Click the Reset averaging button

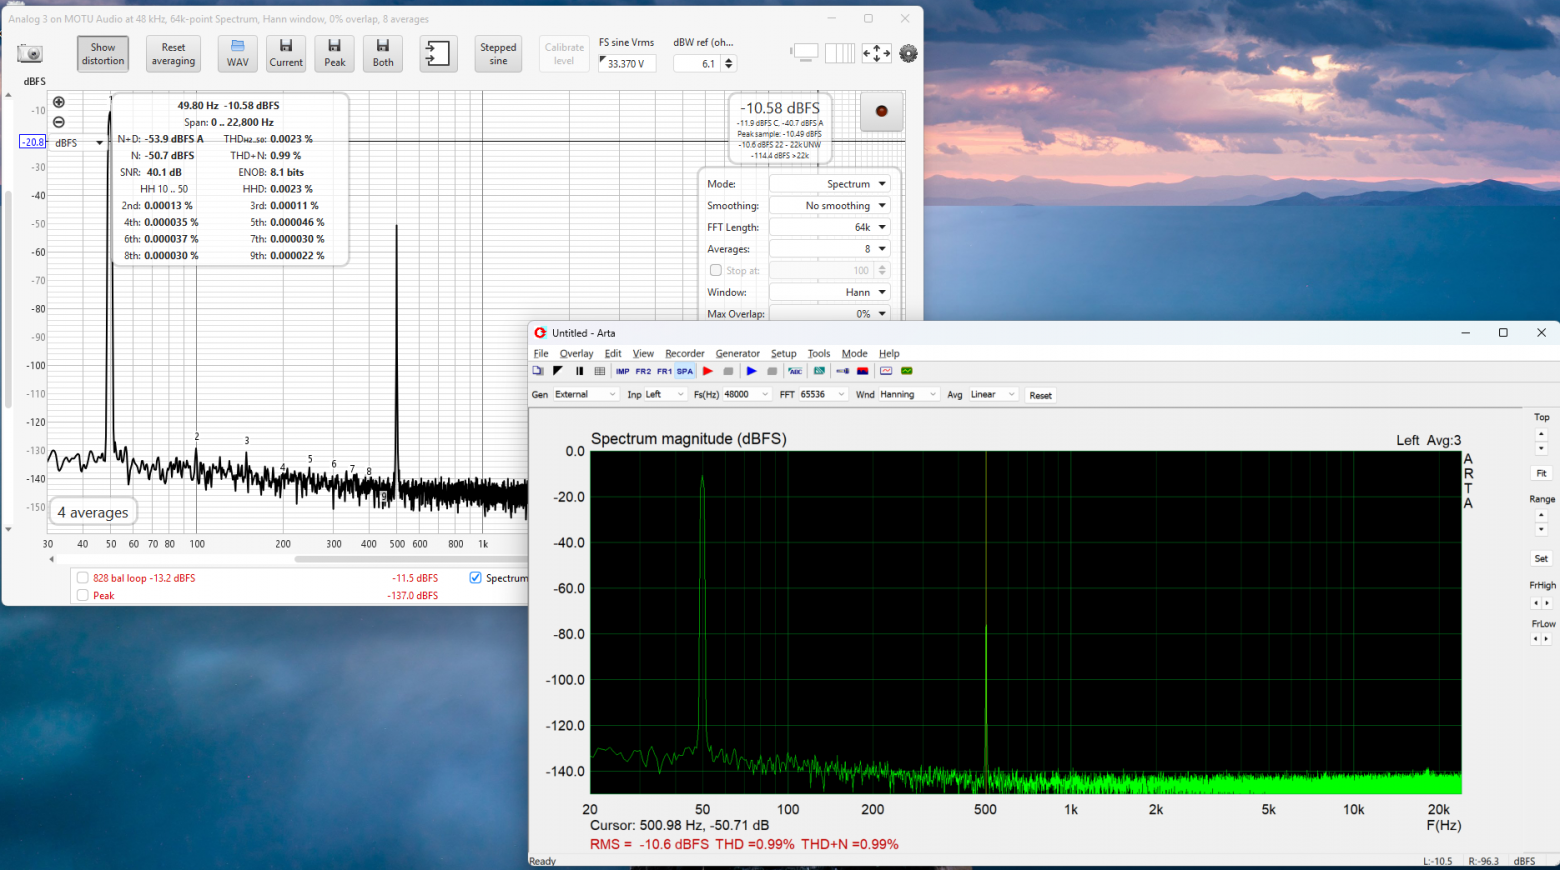coord(173,53)
